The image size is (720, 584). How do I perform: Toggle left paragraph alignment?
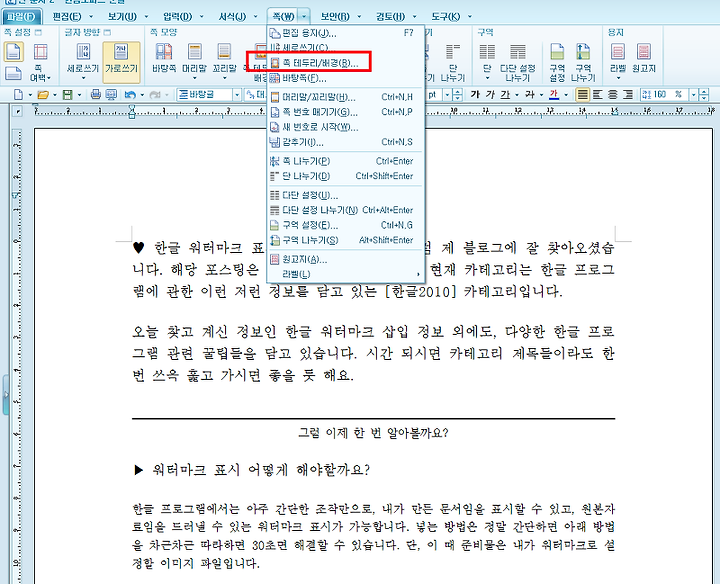(x=597, y=95)
